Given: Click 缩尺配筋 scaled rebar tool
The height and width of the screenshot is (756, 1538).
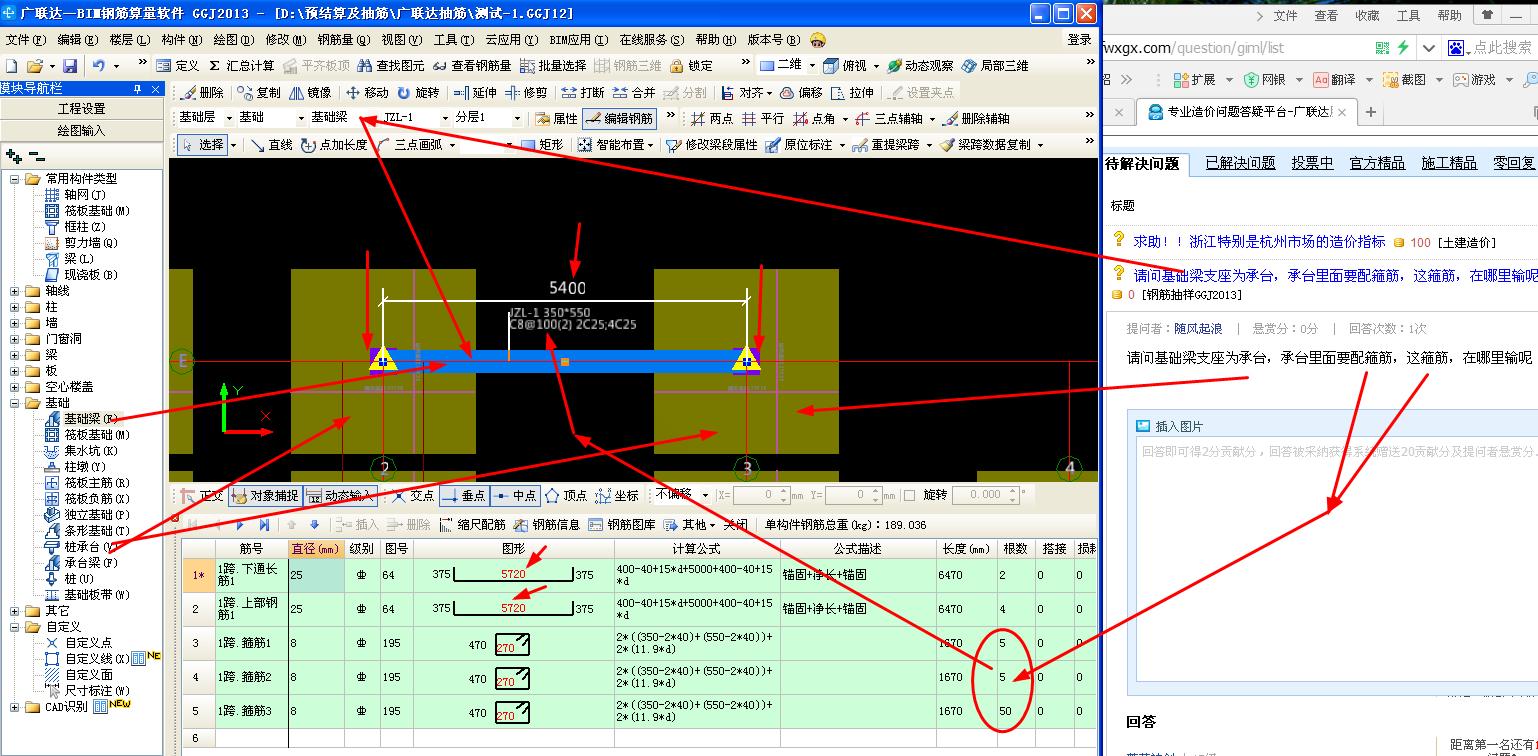Looking at the screenshot, I should 473,525.
